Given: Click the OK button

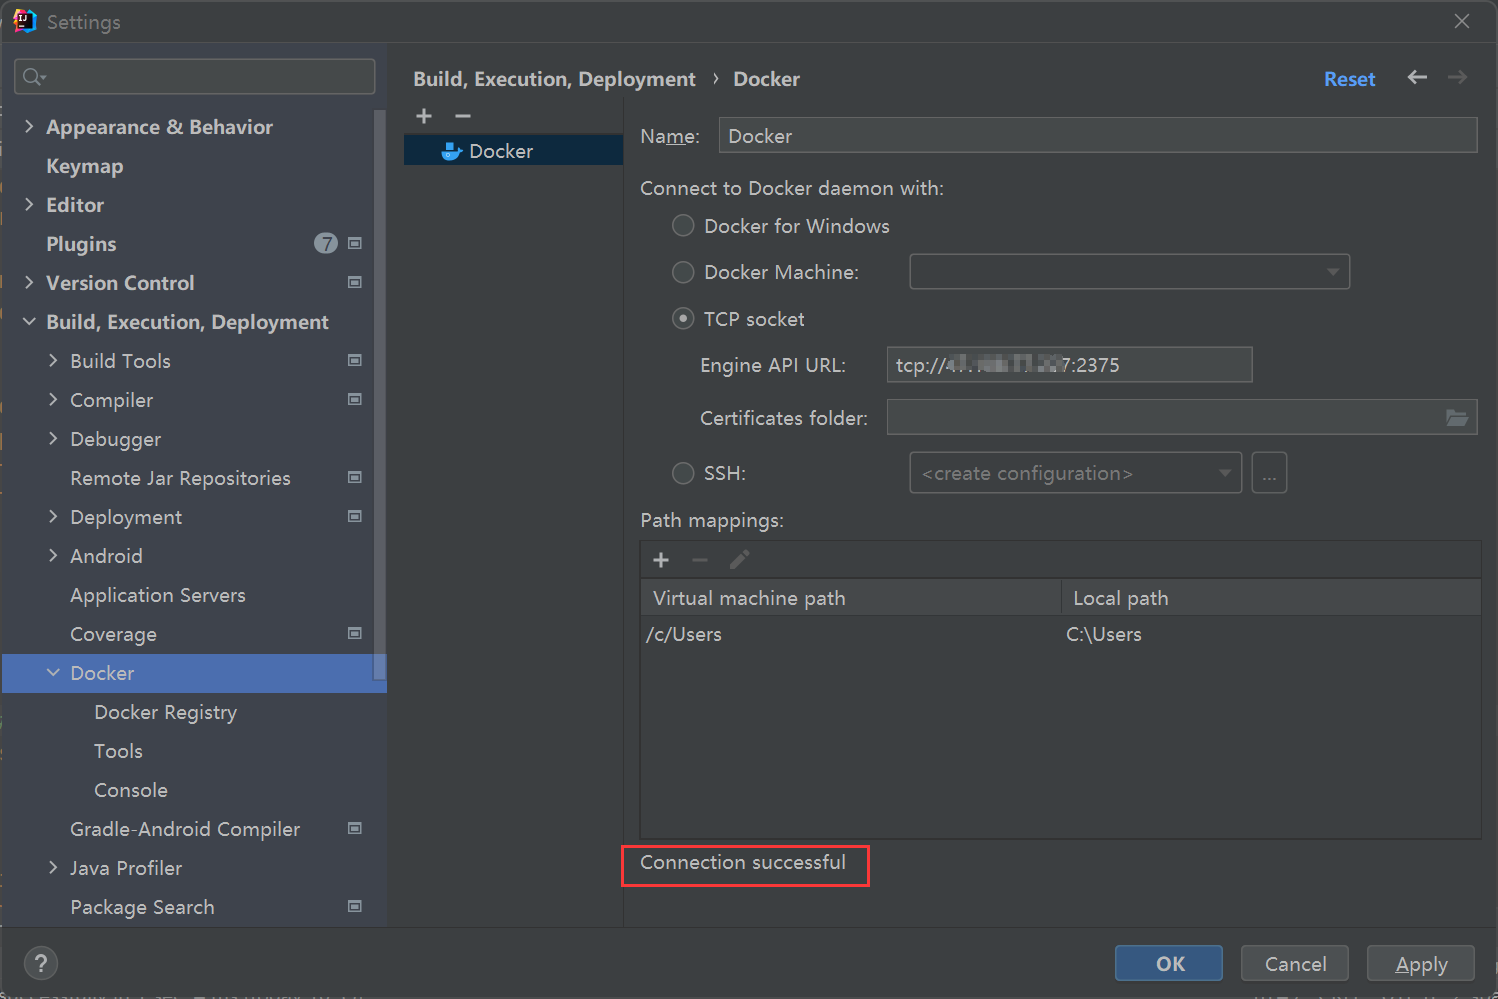Looking at the screenshot, I should [x=1169, y=963].
